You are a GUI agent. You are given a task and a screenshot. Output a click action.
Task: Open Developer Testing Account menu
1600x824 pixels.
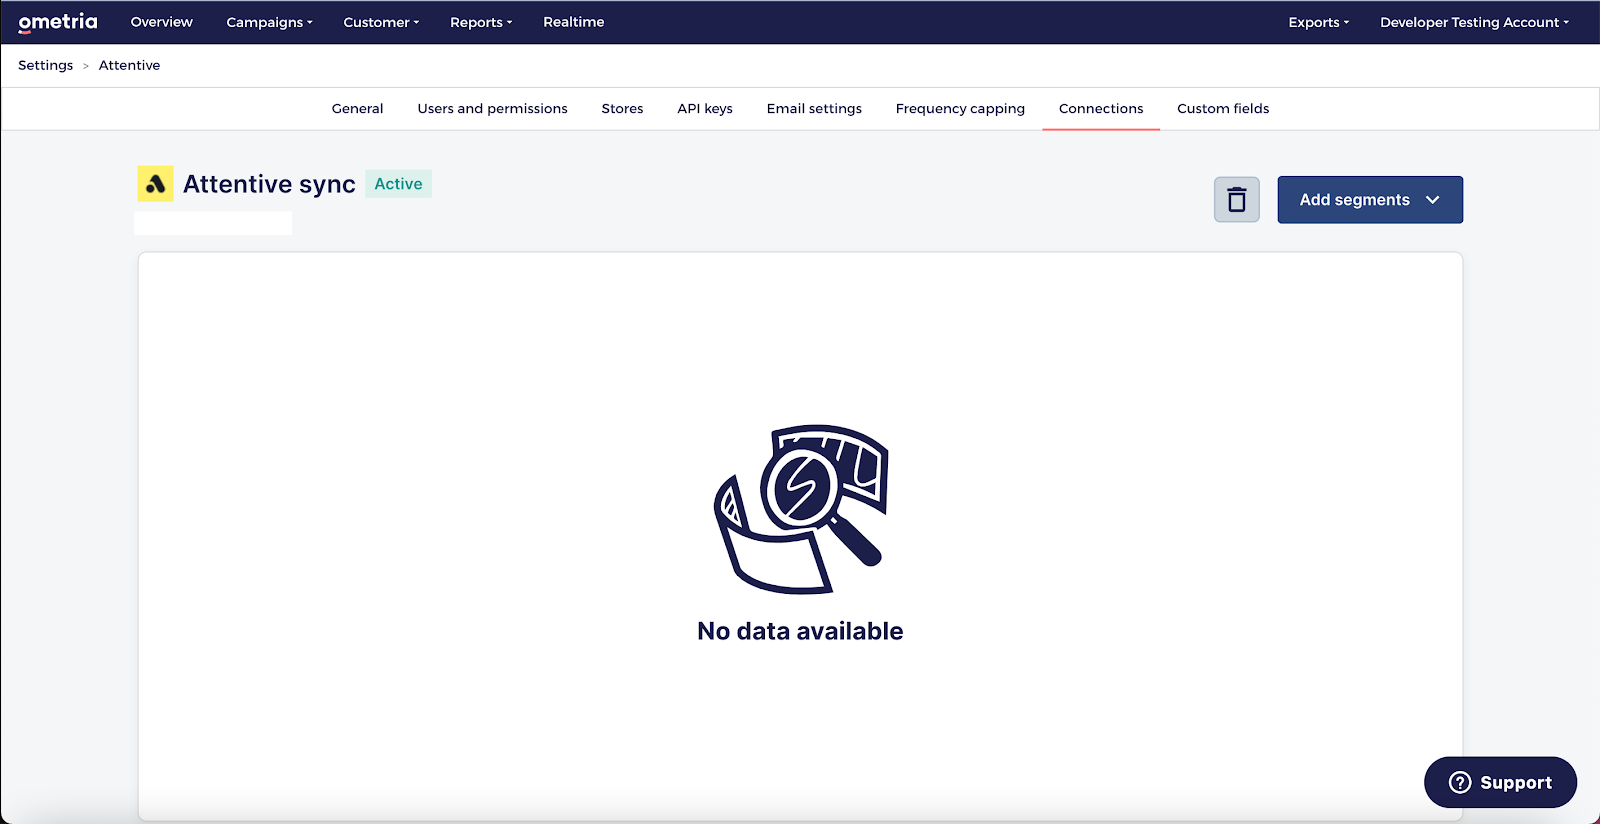1474,22
